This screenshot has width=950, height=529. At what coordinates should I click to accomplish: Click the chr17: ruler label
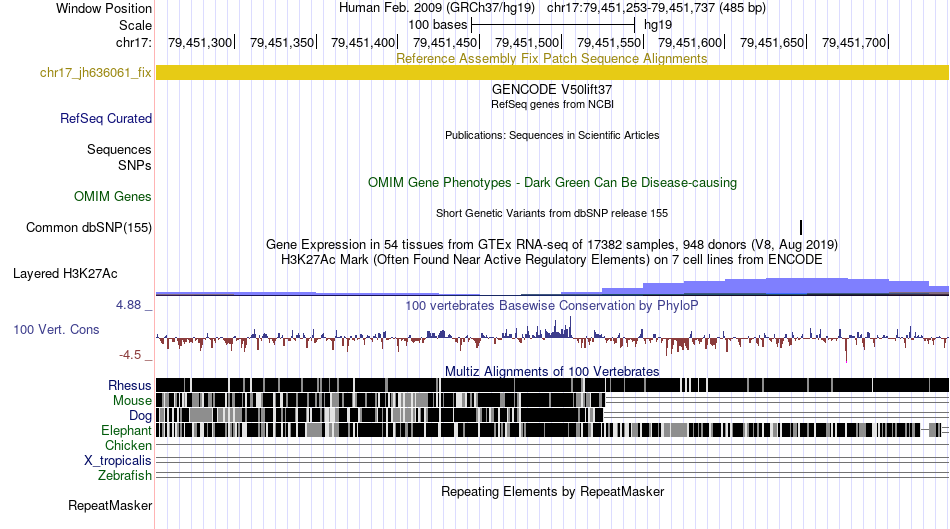click(134, 42)
